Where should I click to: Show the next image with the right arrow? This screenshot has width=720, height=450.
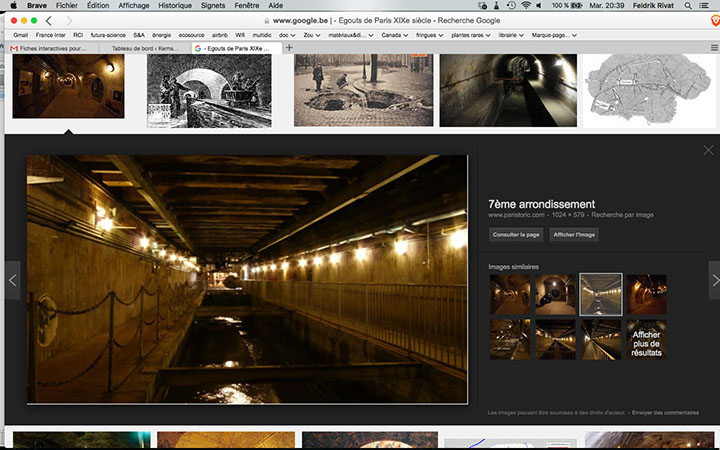(x=713, y=280)
